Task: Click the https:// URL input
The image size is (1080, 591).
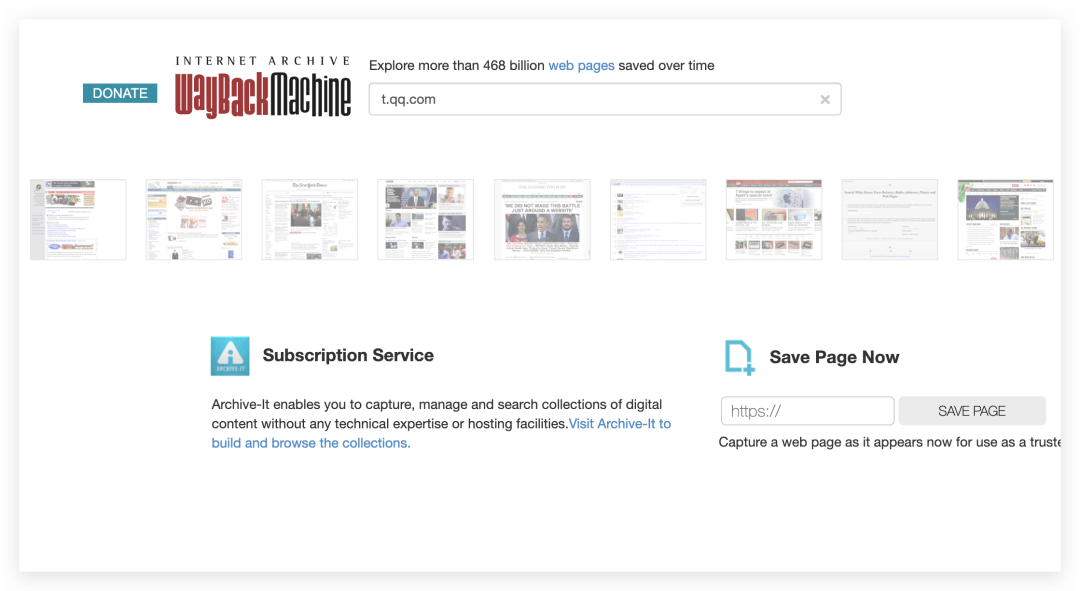Action: (807, 411)
